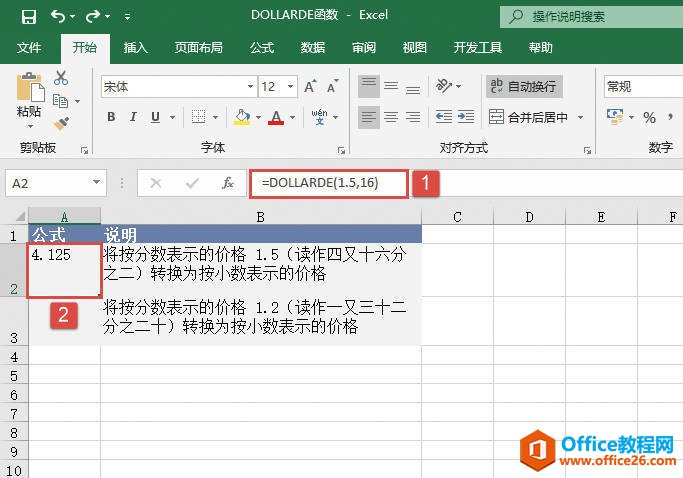Switch to the 审阅 ribbon tab
683x478 pixels.
pos(364,47)
